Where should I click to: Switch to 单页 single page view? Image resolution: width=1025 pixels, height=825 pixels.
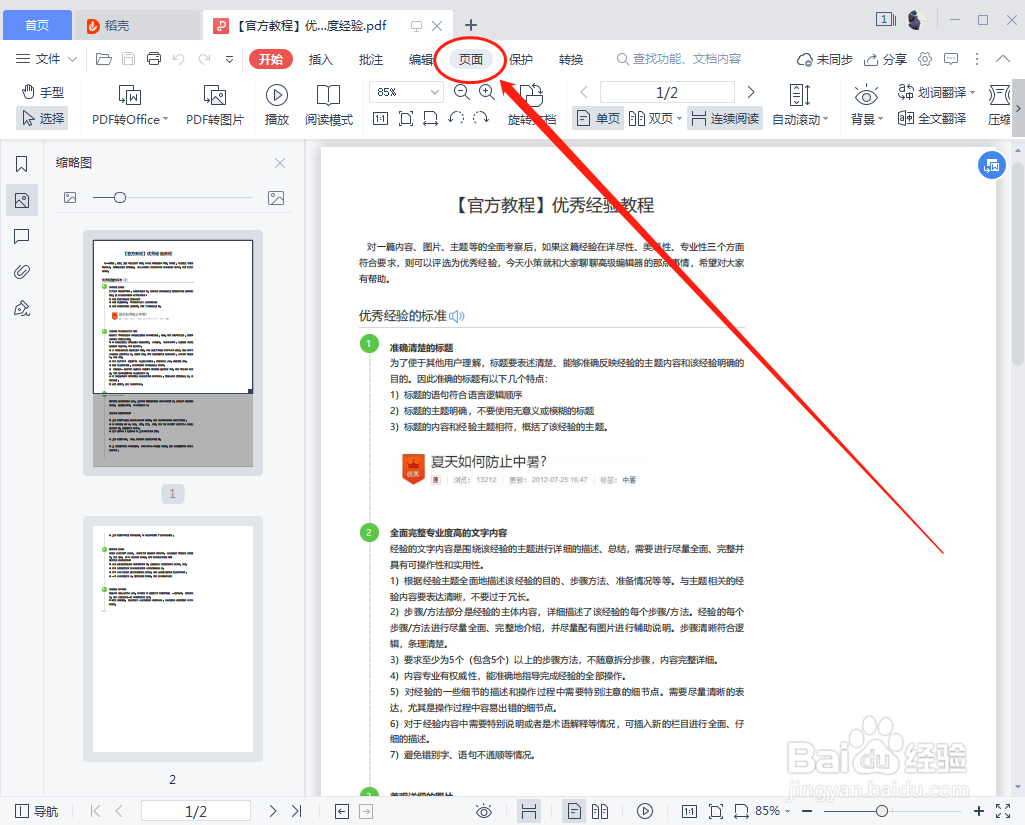597,118
